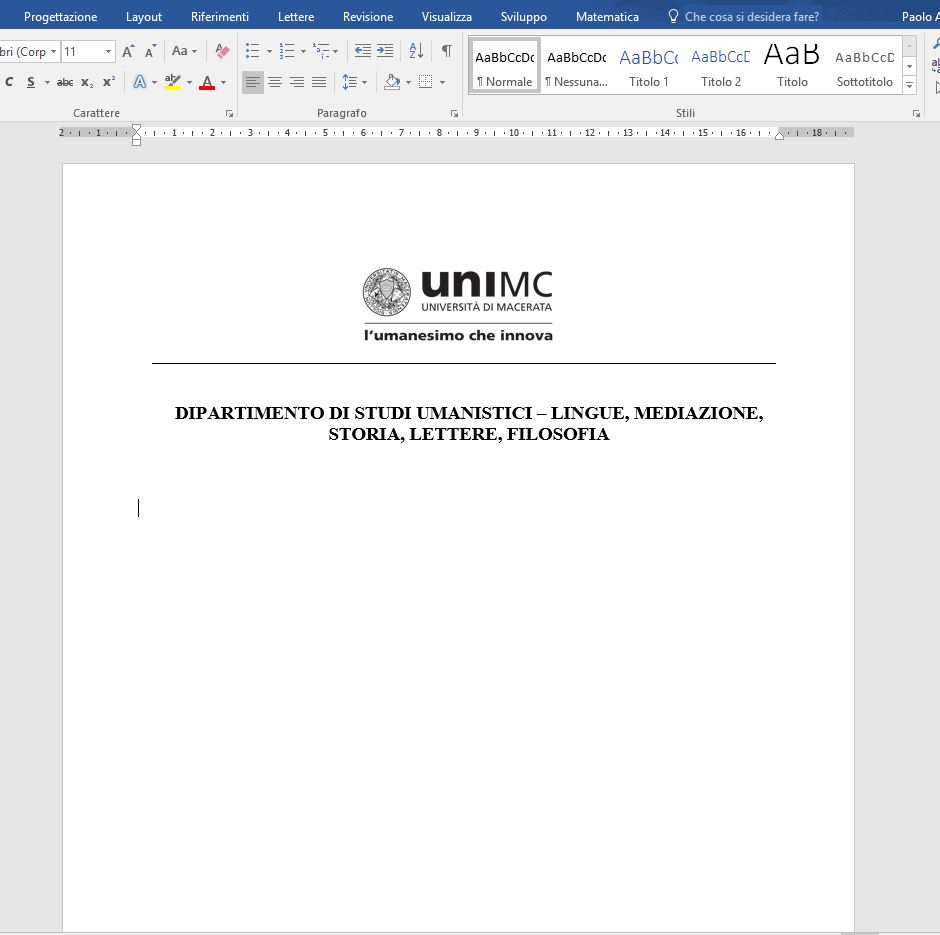
Task: Toggle superscript formatting
Action: click(x=109, y=82)
